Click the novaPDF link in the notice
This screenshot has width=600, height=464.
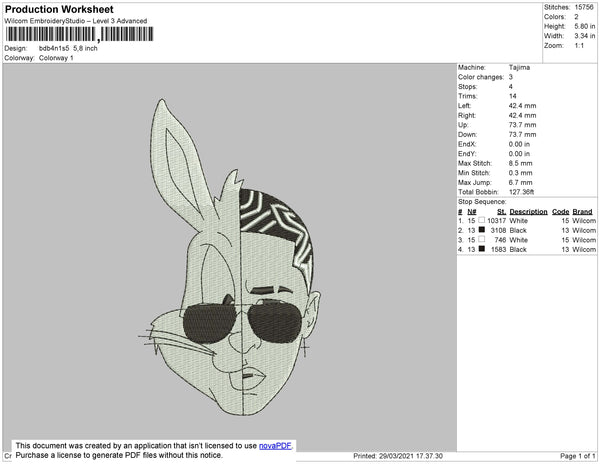pyautogui.click(x=275, y=446)
